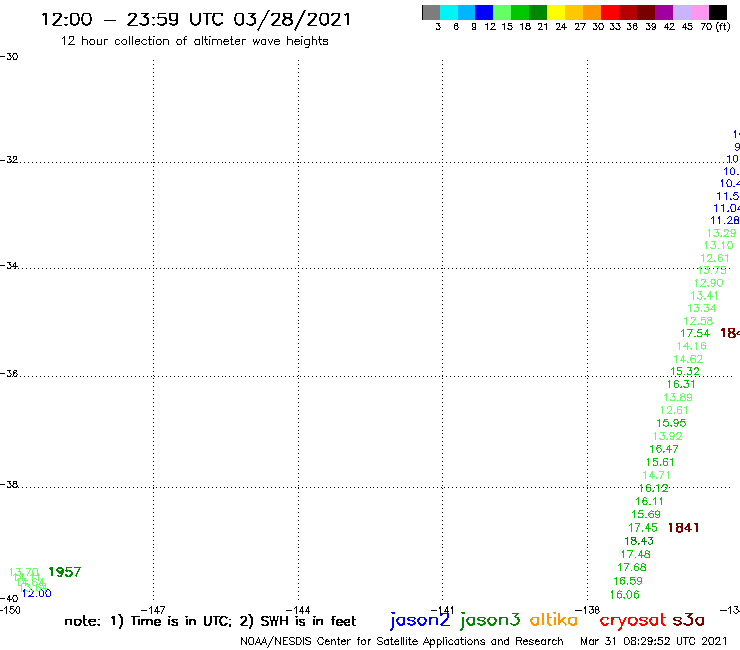
Task: Click the latitude axis label '-36'
Action: pos(9,374)
